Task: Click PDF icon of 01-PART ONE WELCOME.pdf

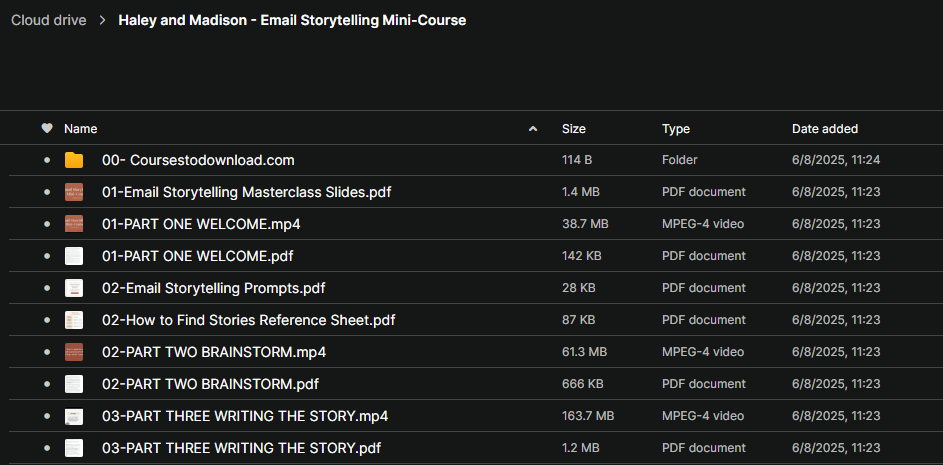Action: point(74,256)
